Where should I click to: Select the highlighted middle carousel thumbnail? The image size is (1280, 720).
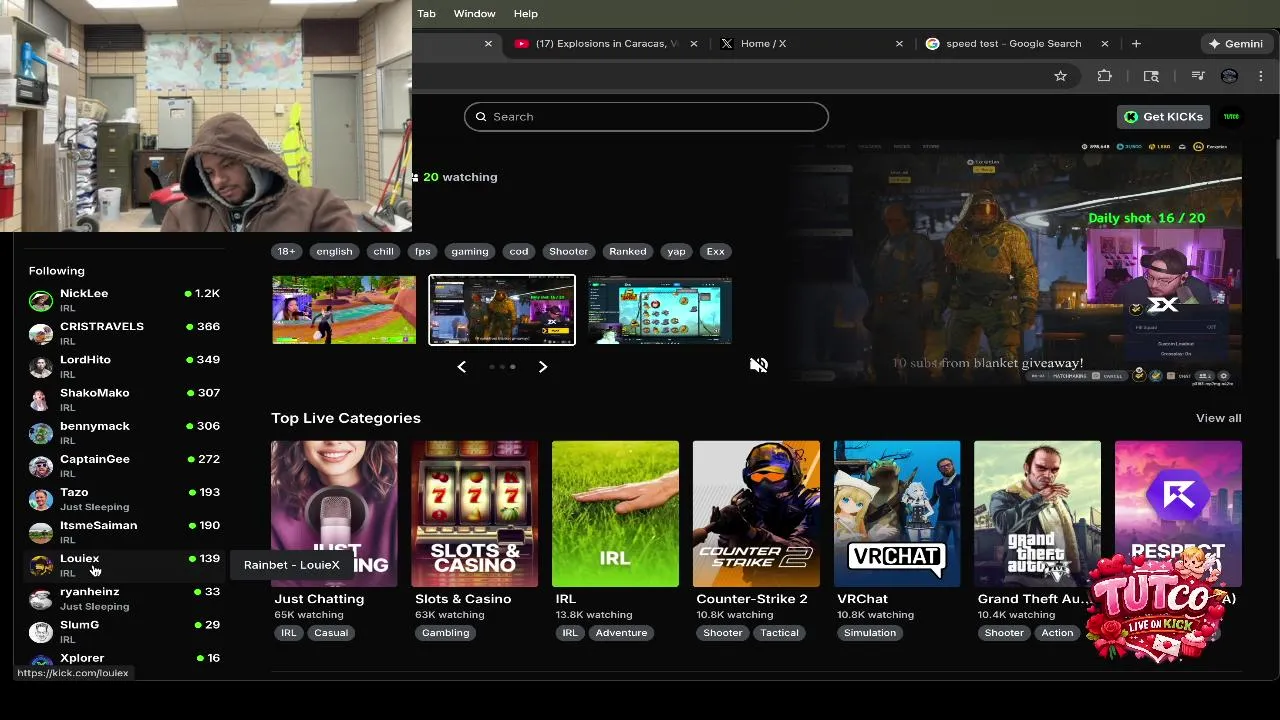[x=502, y=310]
